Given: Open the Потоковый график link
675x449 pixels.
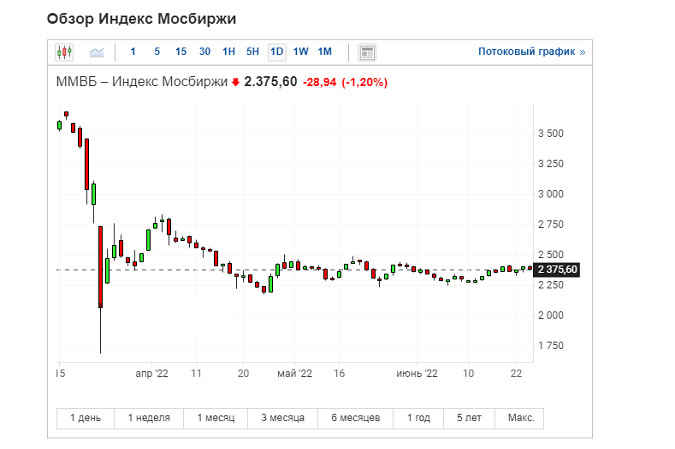Looking at the screenshot, I should point(532,52).
